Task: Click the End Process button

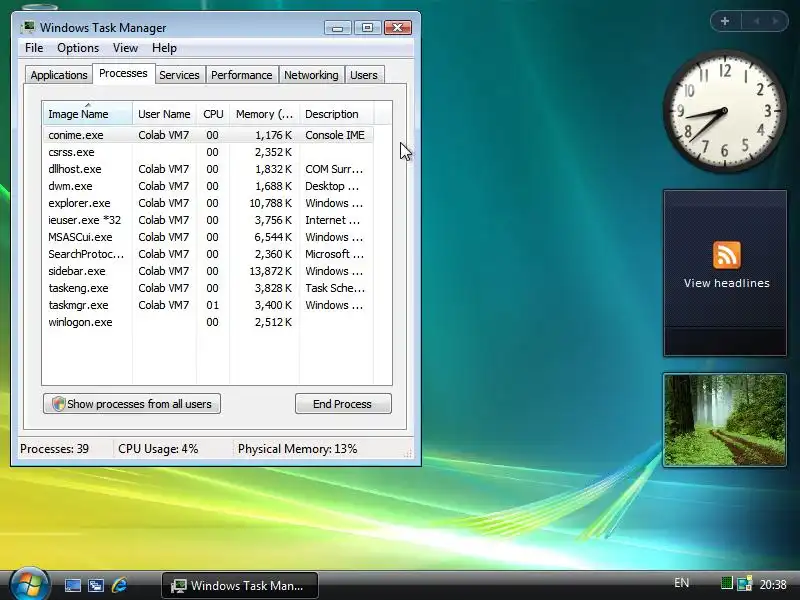Action: (x=343, y=404)
